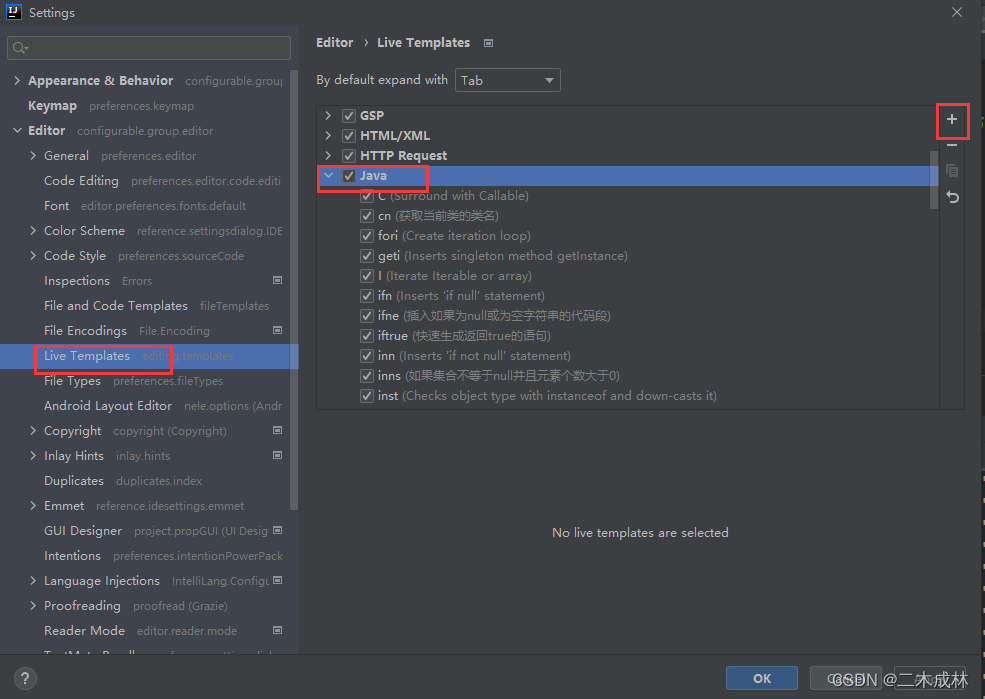Toggle the HTTP Request group checkbox
The image size is (985, 699).
[349, 156]
